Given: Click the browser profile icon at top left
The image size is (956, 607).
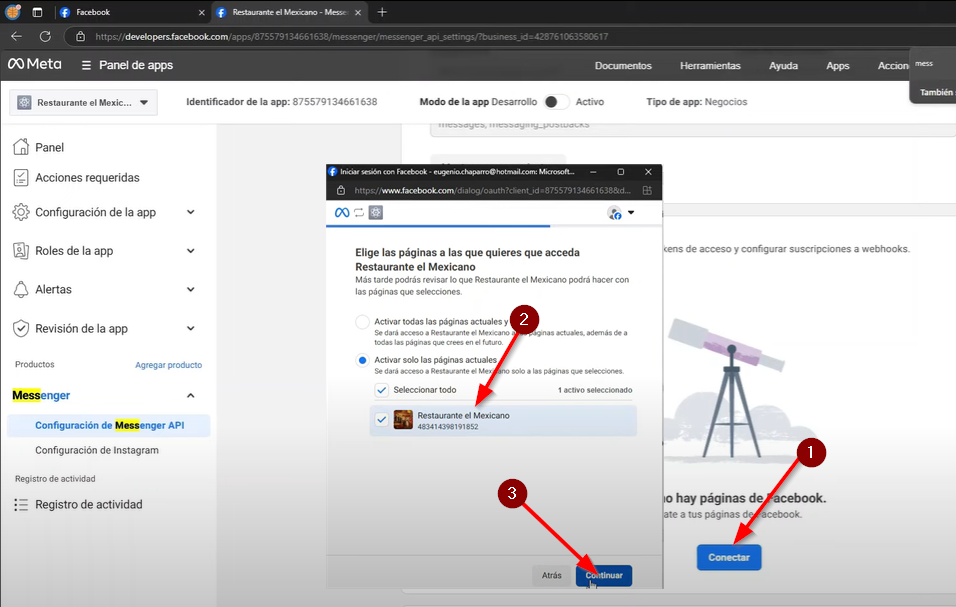Looking at the screenshot, I should [13, 12].
